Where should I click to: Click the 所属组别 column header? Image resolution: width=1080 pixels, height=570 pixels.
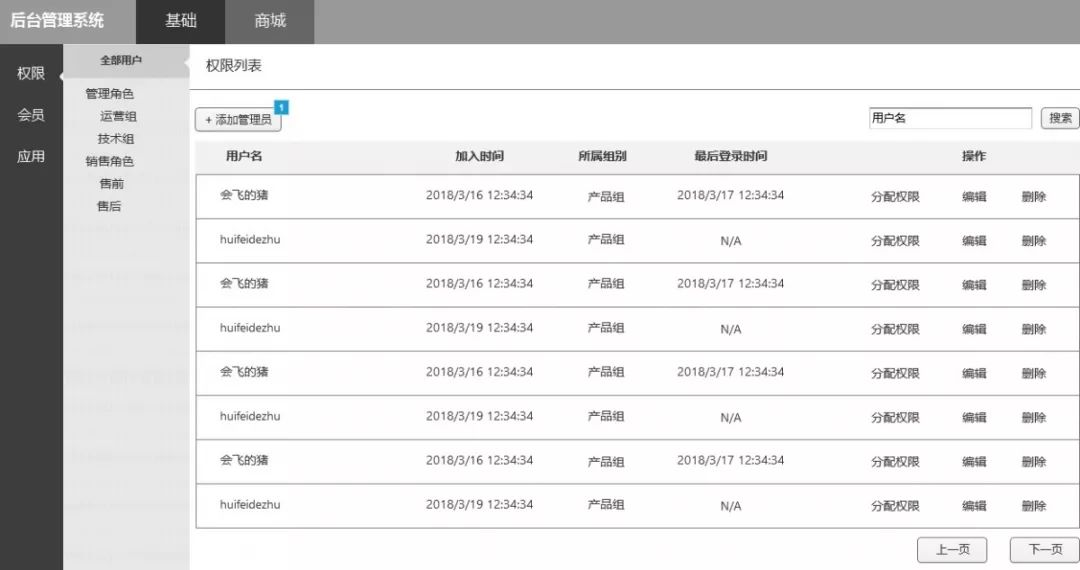[602, 156]
